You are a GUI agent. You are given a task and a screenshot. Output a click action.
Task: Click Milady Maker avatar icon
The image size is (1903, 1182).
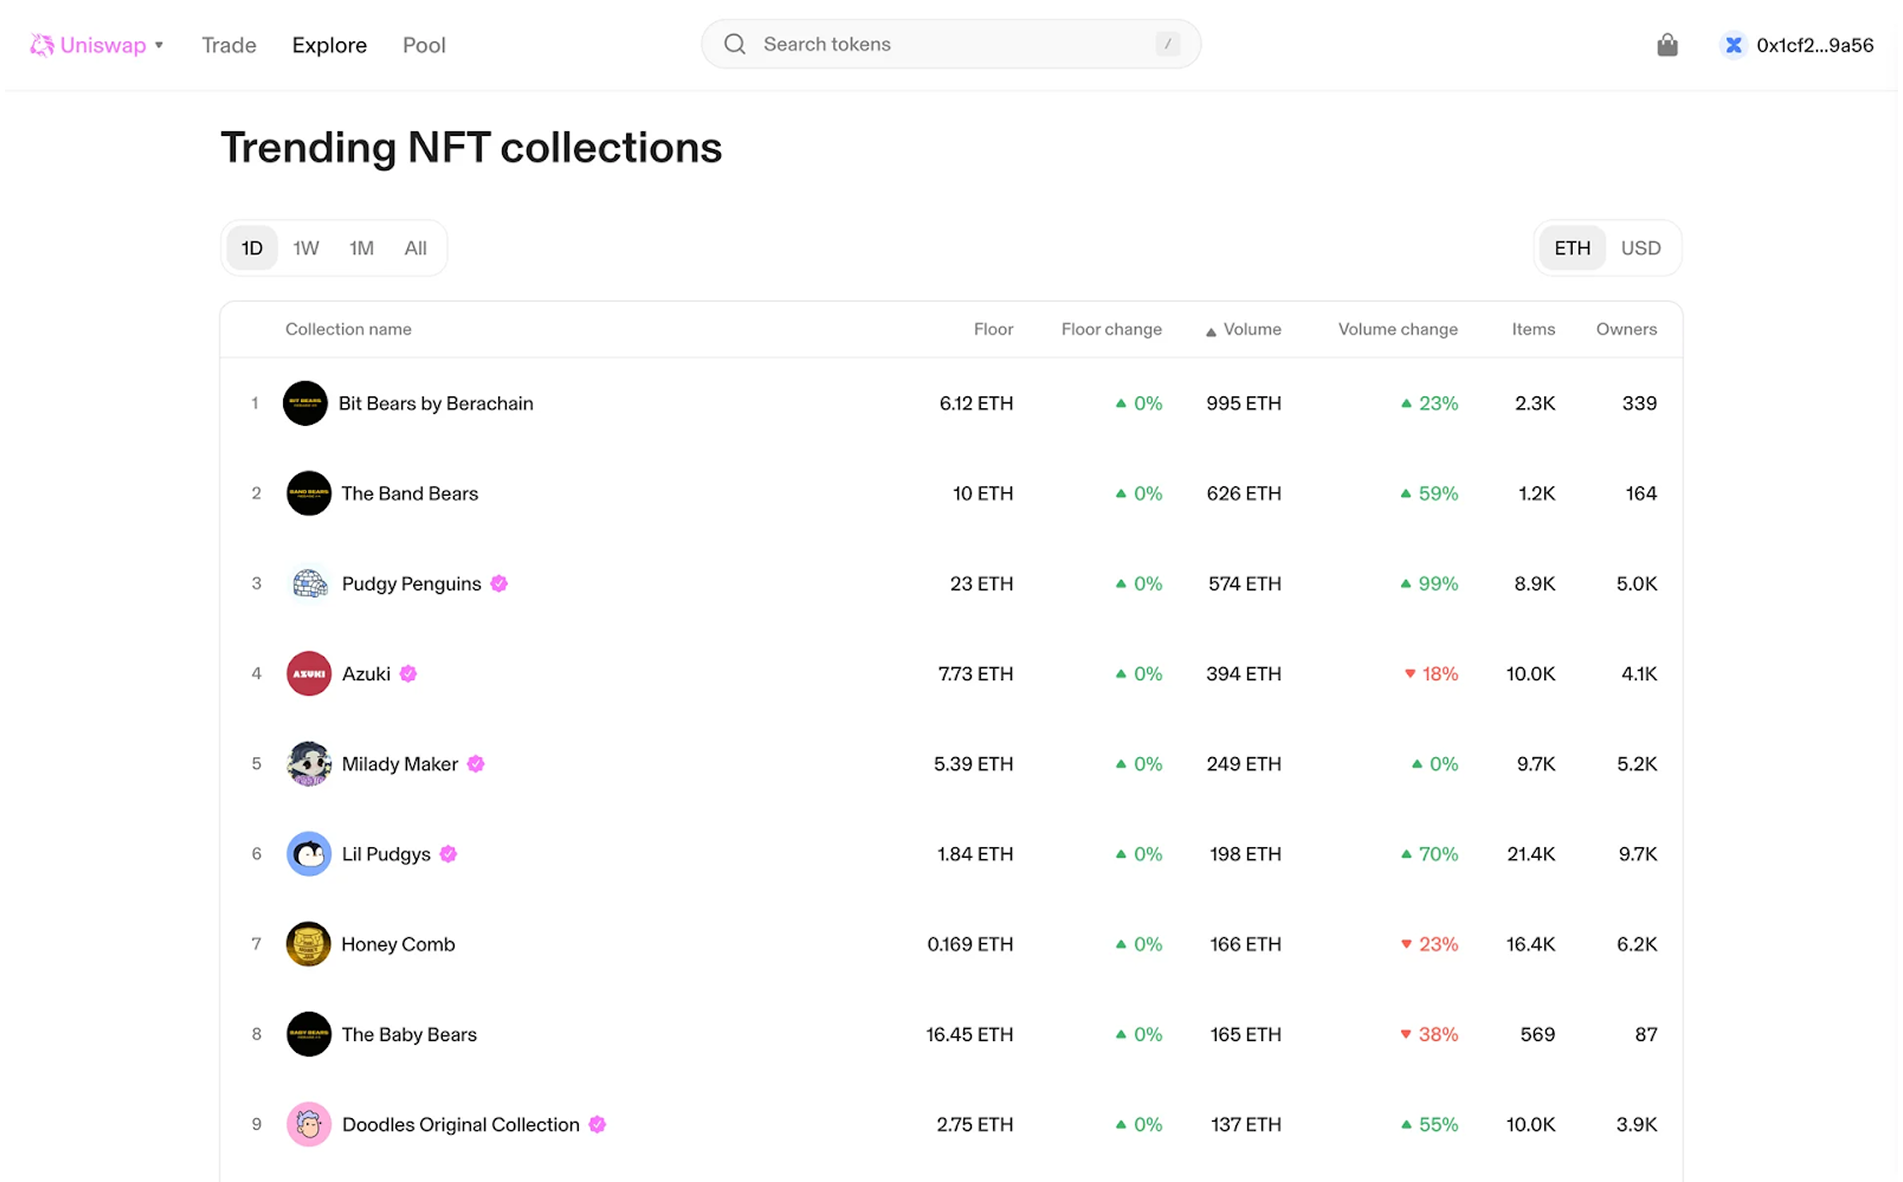tap(308, 764)
